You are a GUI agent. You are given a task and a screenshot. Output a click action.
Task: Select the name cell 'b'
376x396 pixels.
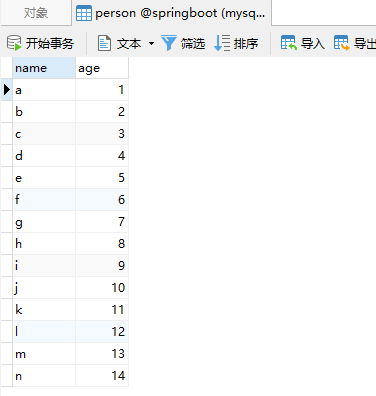44,112
